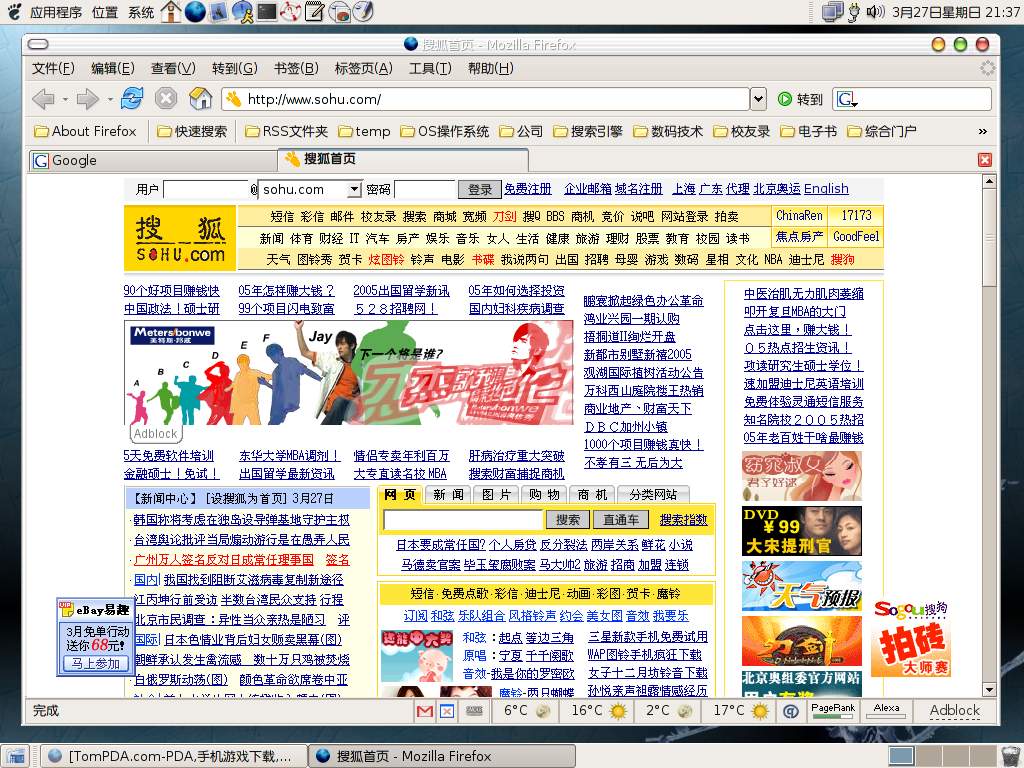The height and width of the screenshot is (768, 1024).
Task: Click the 搜索 button in Sohu search box
Action: tap(568, 520)
